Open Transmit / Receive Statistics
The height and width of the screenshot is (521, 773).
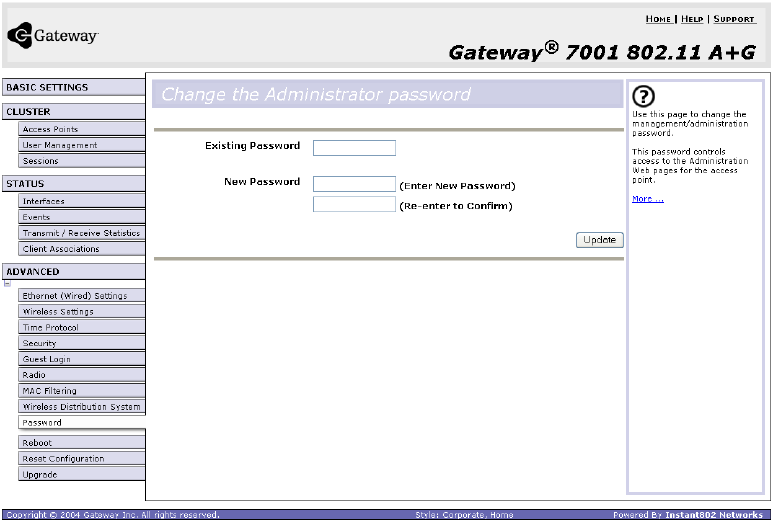click(x=82, y=233)
